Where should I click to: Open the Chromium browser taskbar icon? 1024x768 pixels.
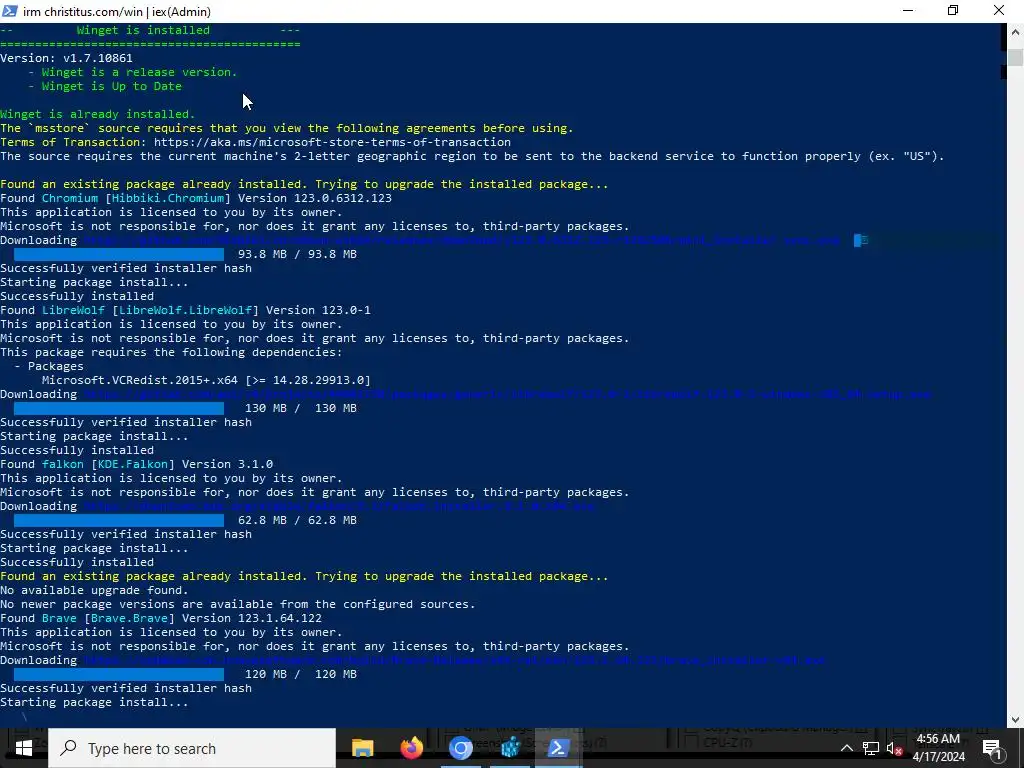(460, 748)
